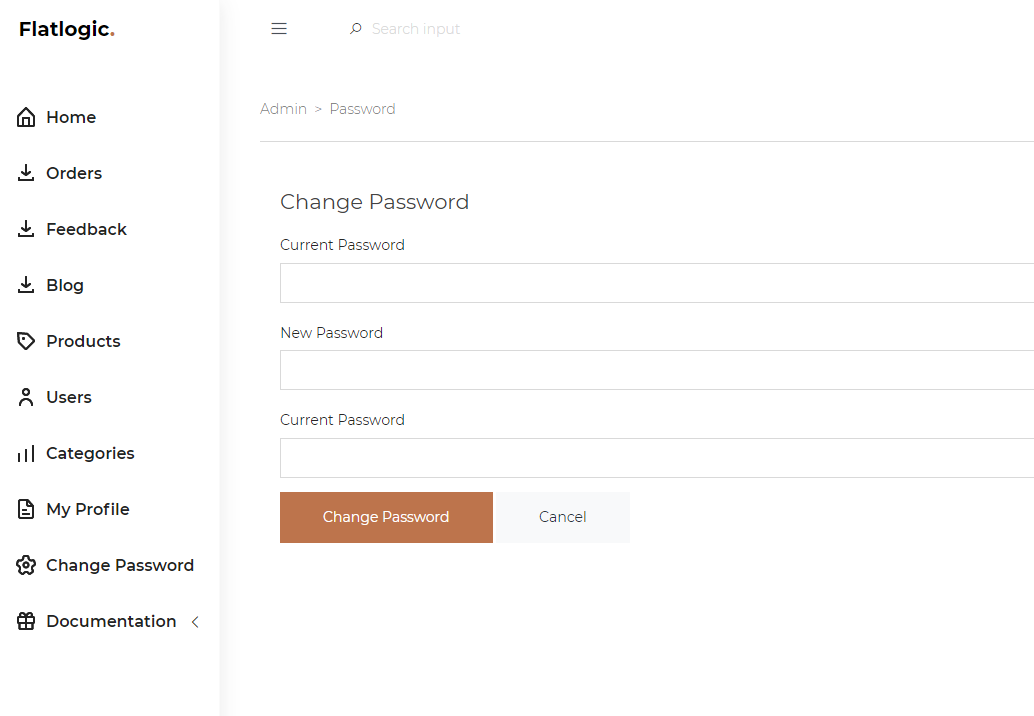This screenshot has height=716, width=1034.
Task: Select the Home icon in the sidebar
Action: (x=26, y=117)
